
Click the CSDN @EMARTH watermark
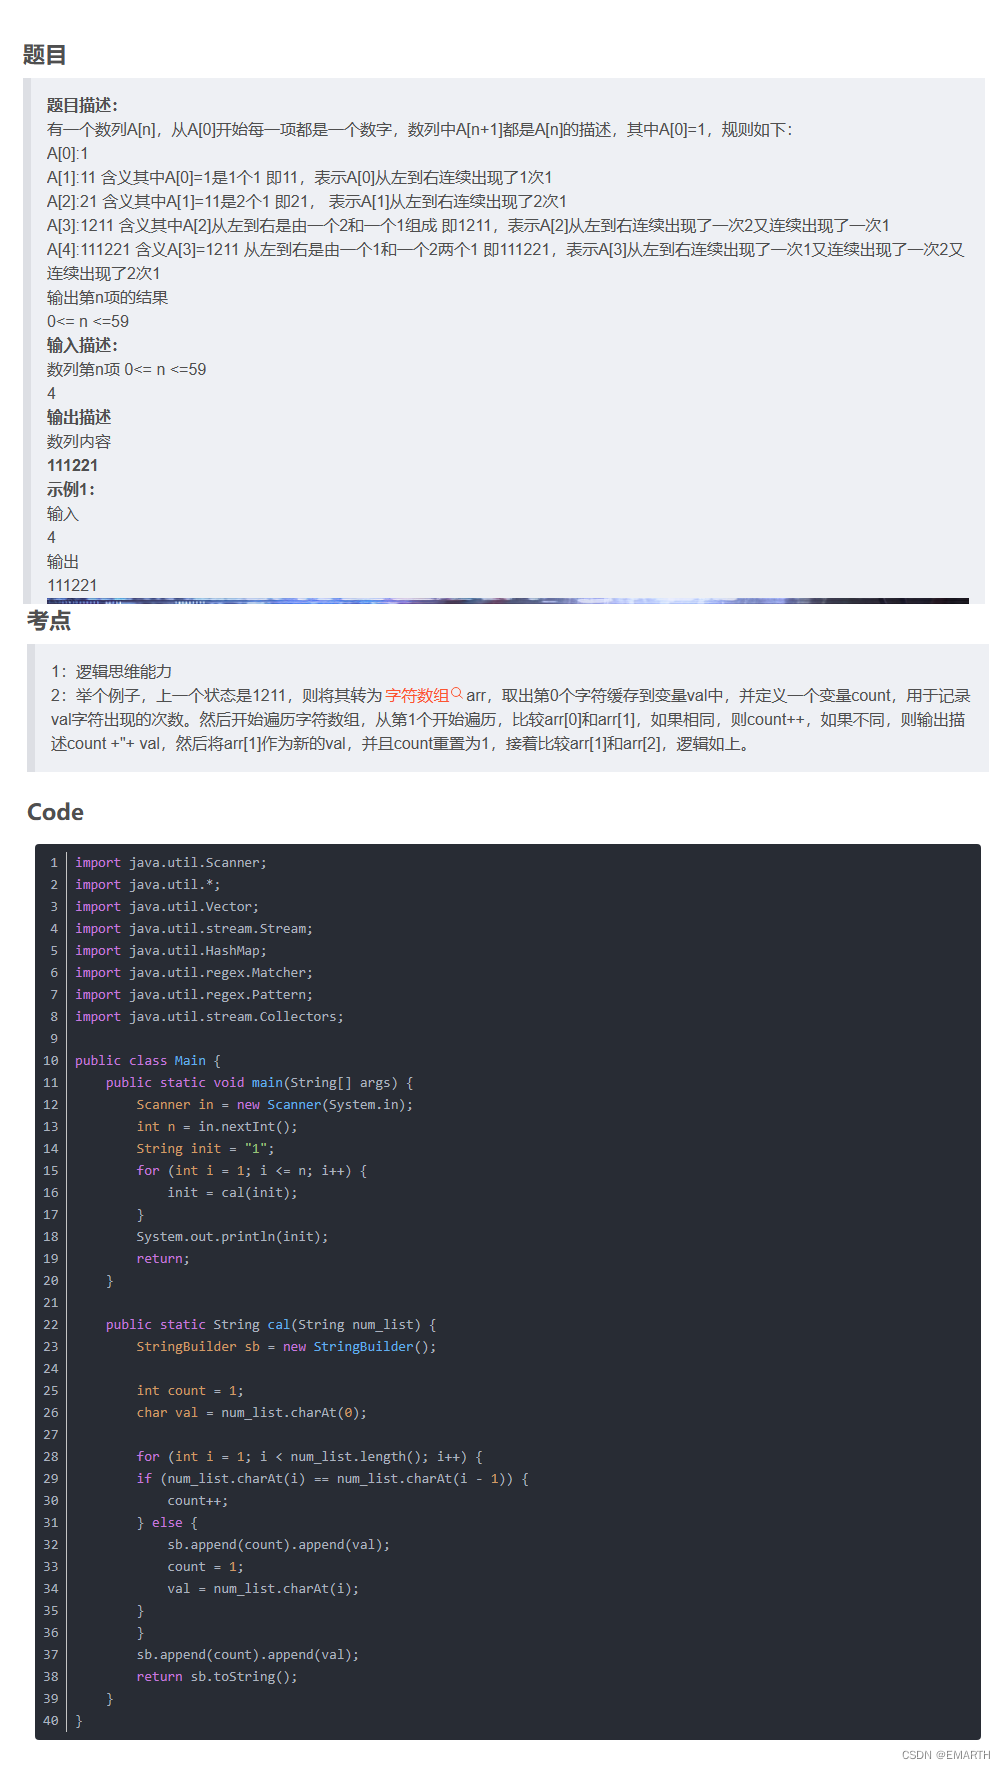pos(946,1755)
